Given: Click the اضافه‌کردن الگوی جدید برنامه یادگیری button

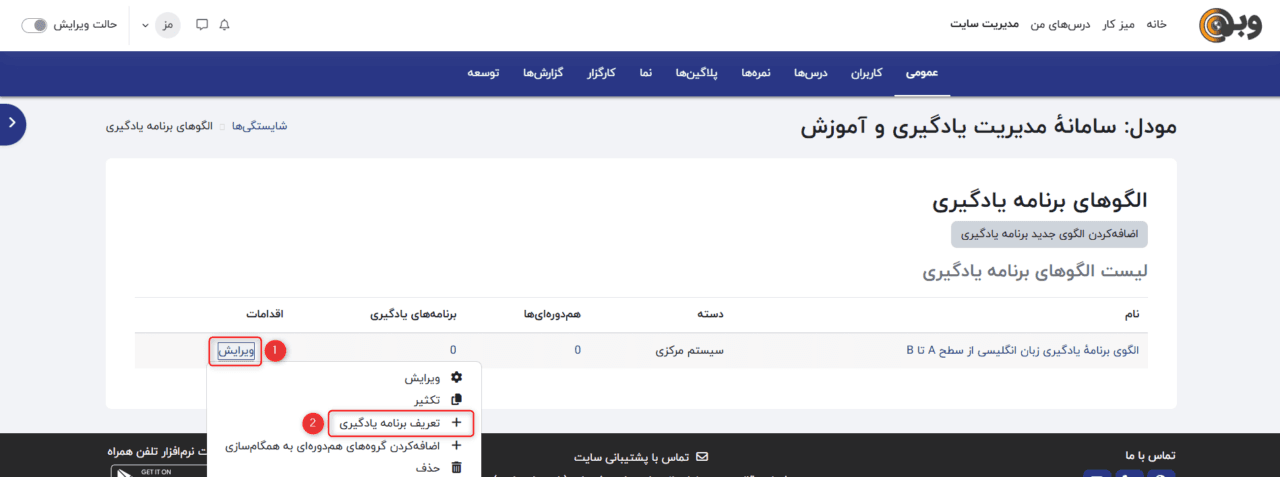Looking at the screenshot, I should pyautogui.click(x=1049, y=235).
